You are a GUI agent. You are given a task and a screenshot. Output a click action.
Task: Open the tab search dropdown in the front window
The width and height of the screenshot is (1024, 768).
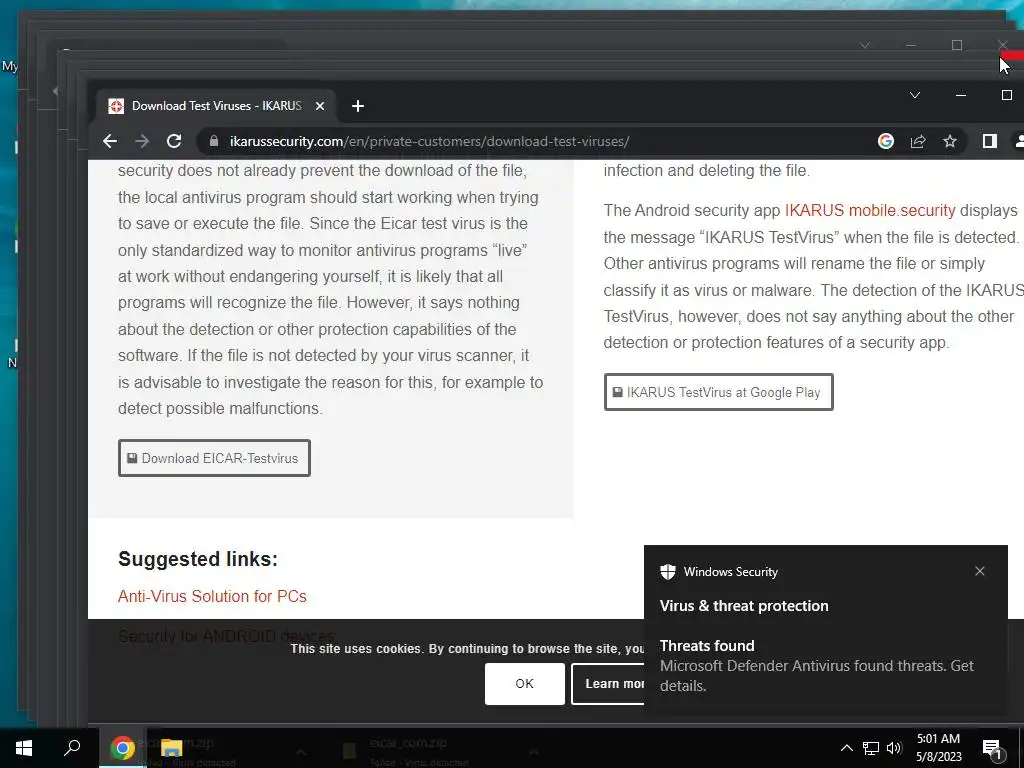[x=915, y=95]
